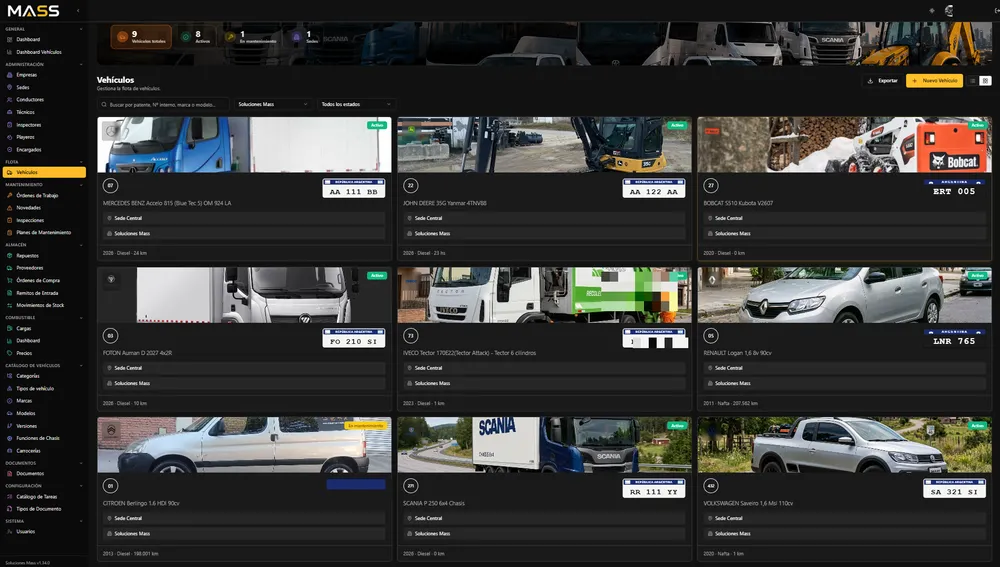This screenshot has width=1000, height=567.
Task: Switch to grid view layout
Action: tap(985, 81)
